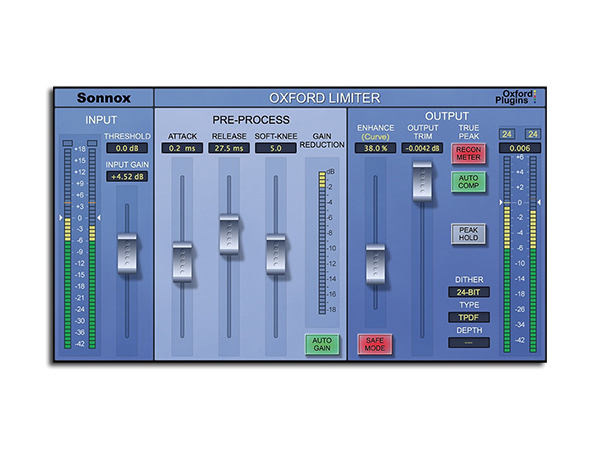Click the Output Trim fader handle
The image size is (600, 450).
[x=422, y=181]
